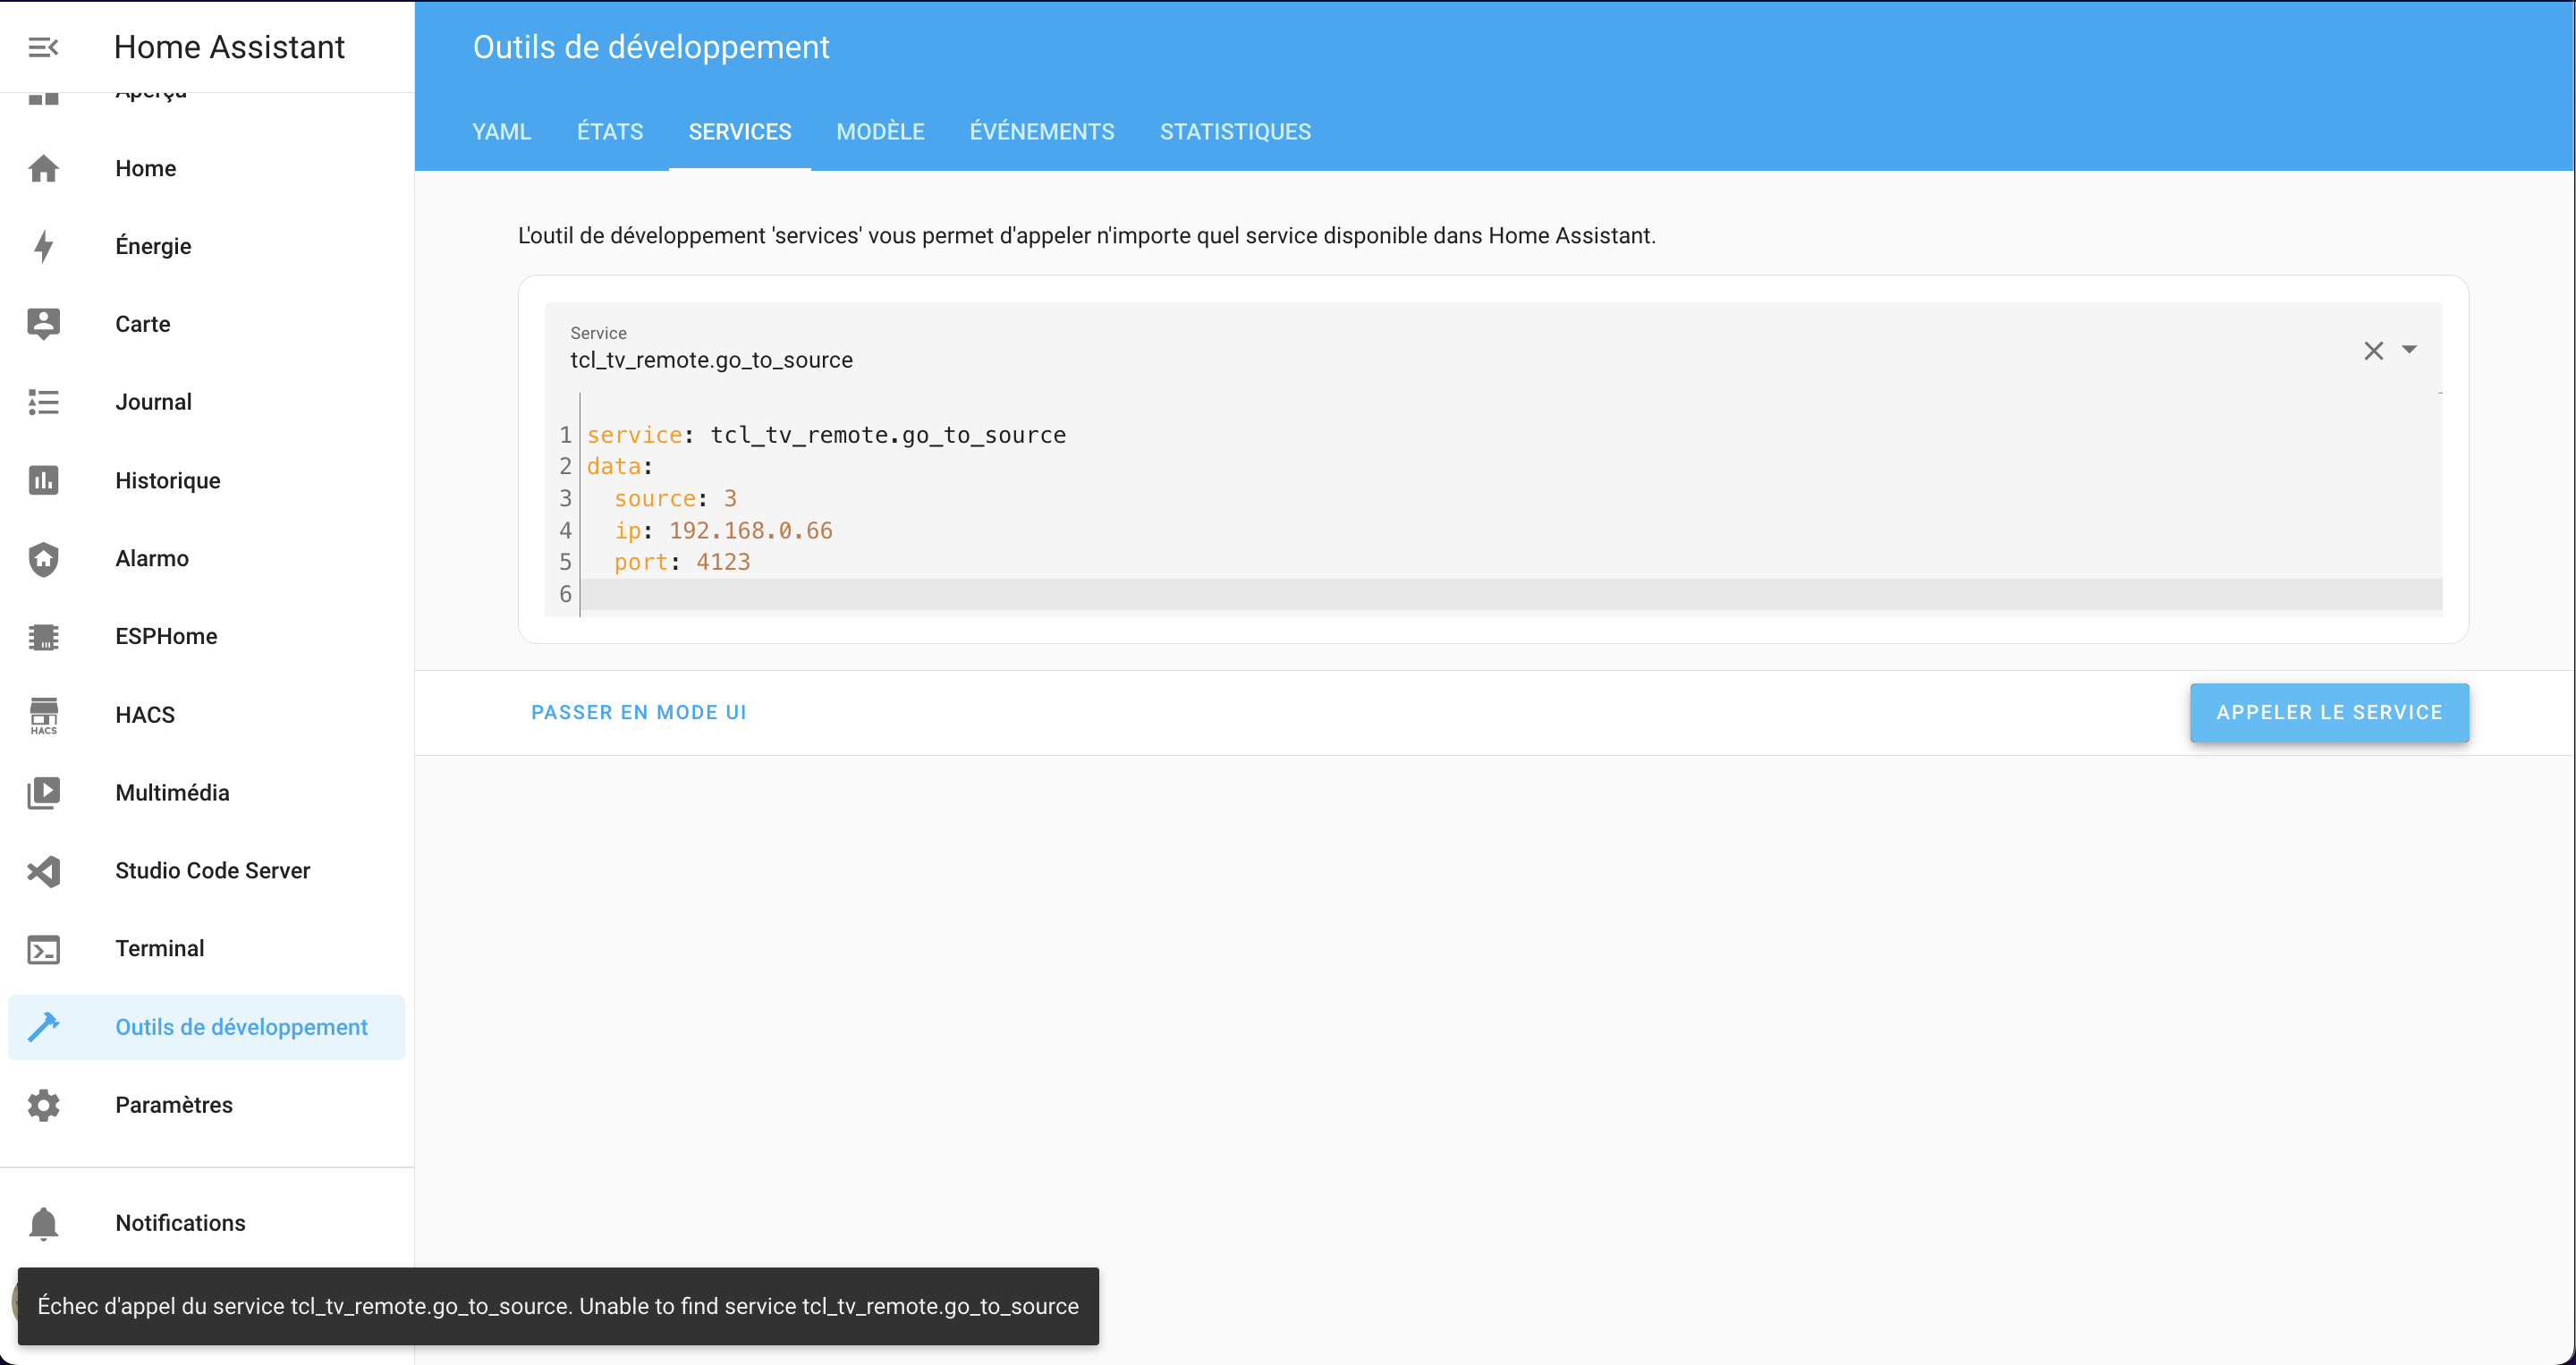Click PASSER EN MODE UI link
The width and height of the screenshot is (2576, 1365).
click(638, 712)
